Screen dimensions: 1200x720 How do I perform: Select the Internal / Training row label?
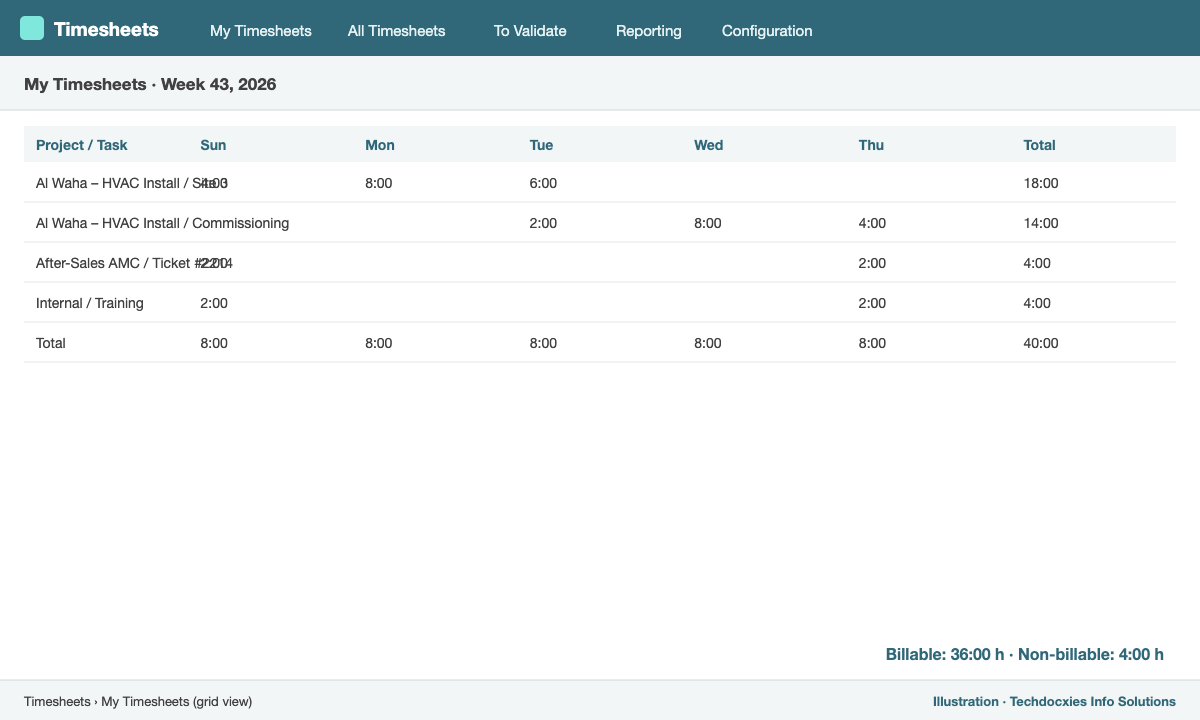pos(90,303)
